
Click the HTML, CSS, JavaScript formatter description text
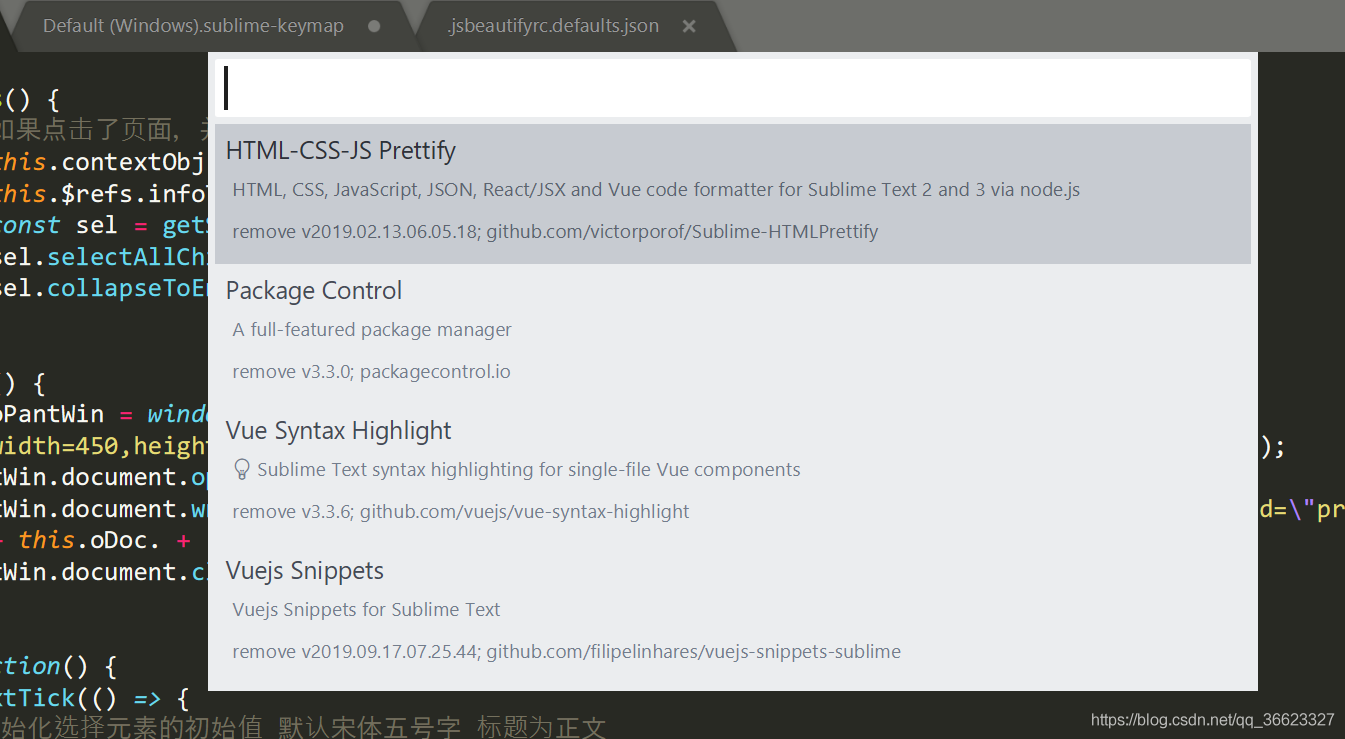(656, 190)
